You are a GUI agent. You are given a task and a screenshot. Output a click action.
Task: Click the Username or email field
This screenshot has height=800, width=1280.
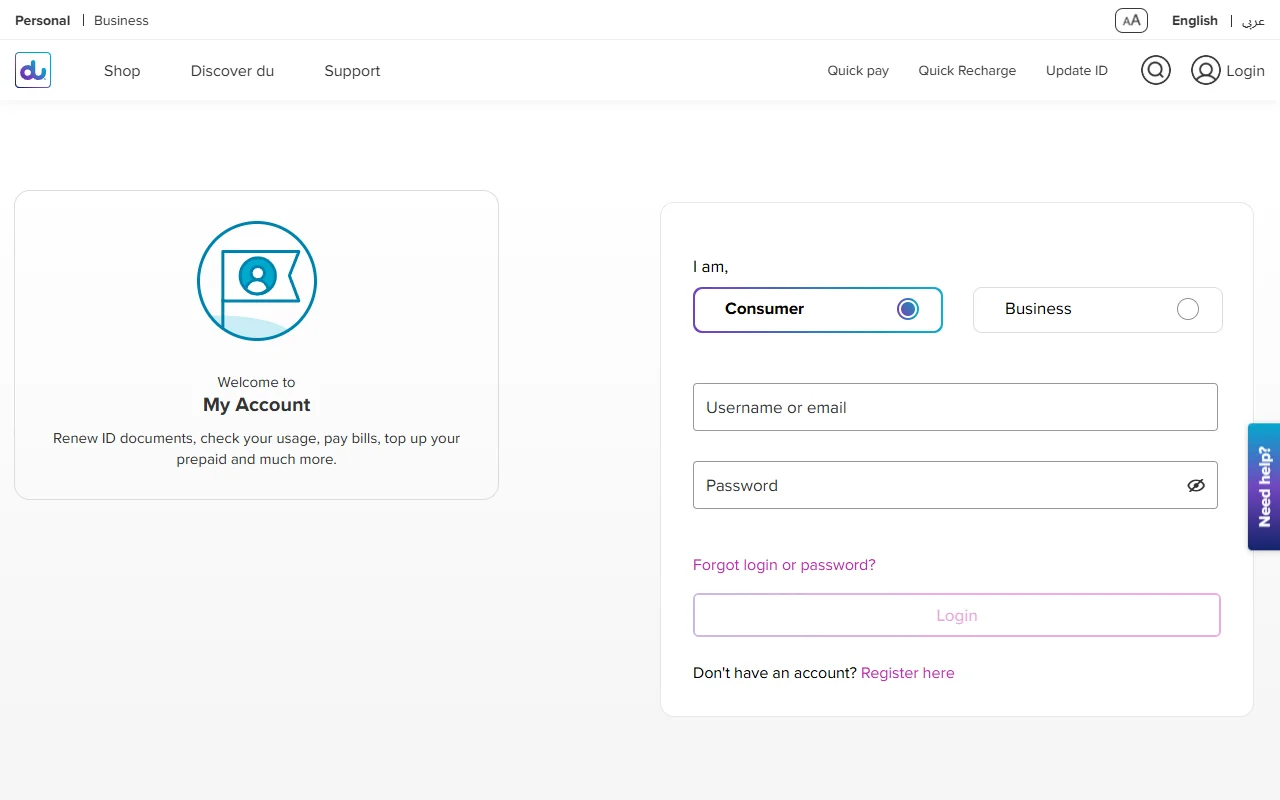[955, 407]
